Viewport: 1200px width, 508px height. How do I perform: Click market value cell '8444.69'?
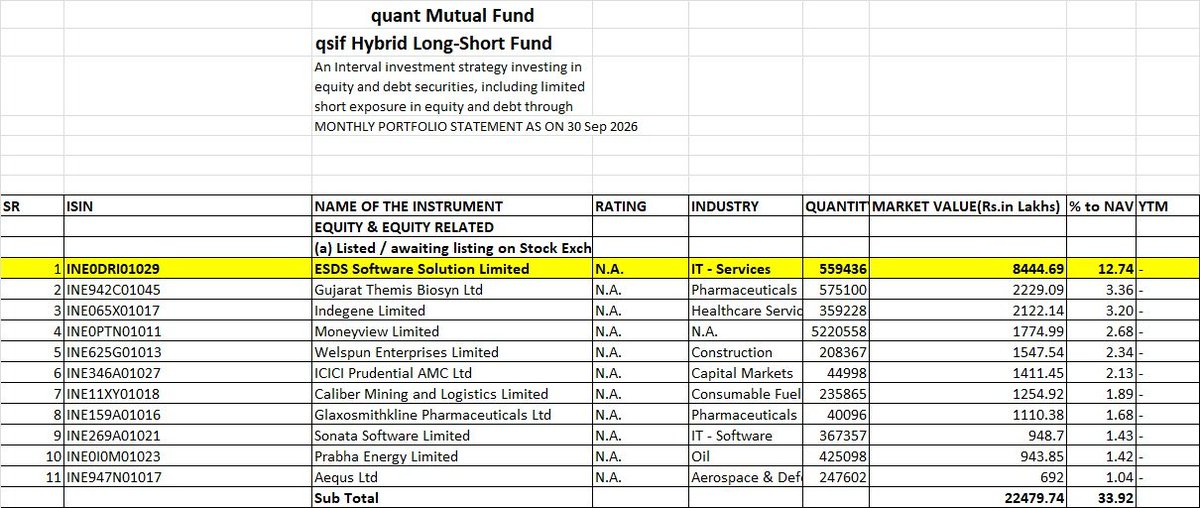(x=968, y=268)
